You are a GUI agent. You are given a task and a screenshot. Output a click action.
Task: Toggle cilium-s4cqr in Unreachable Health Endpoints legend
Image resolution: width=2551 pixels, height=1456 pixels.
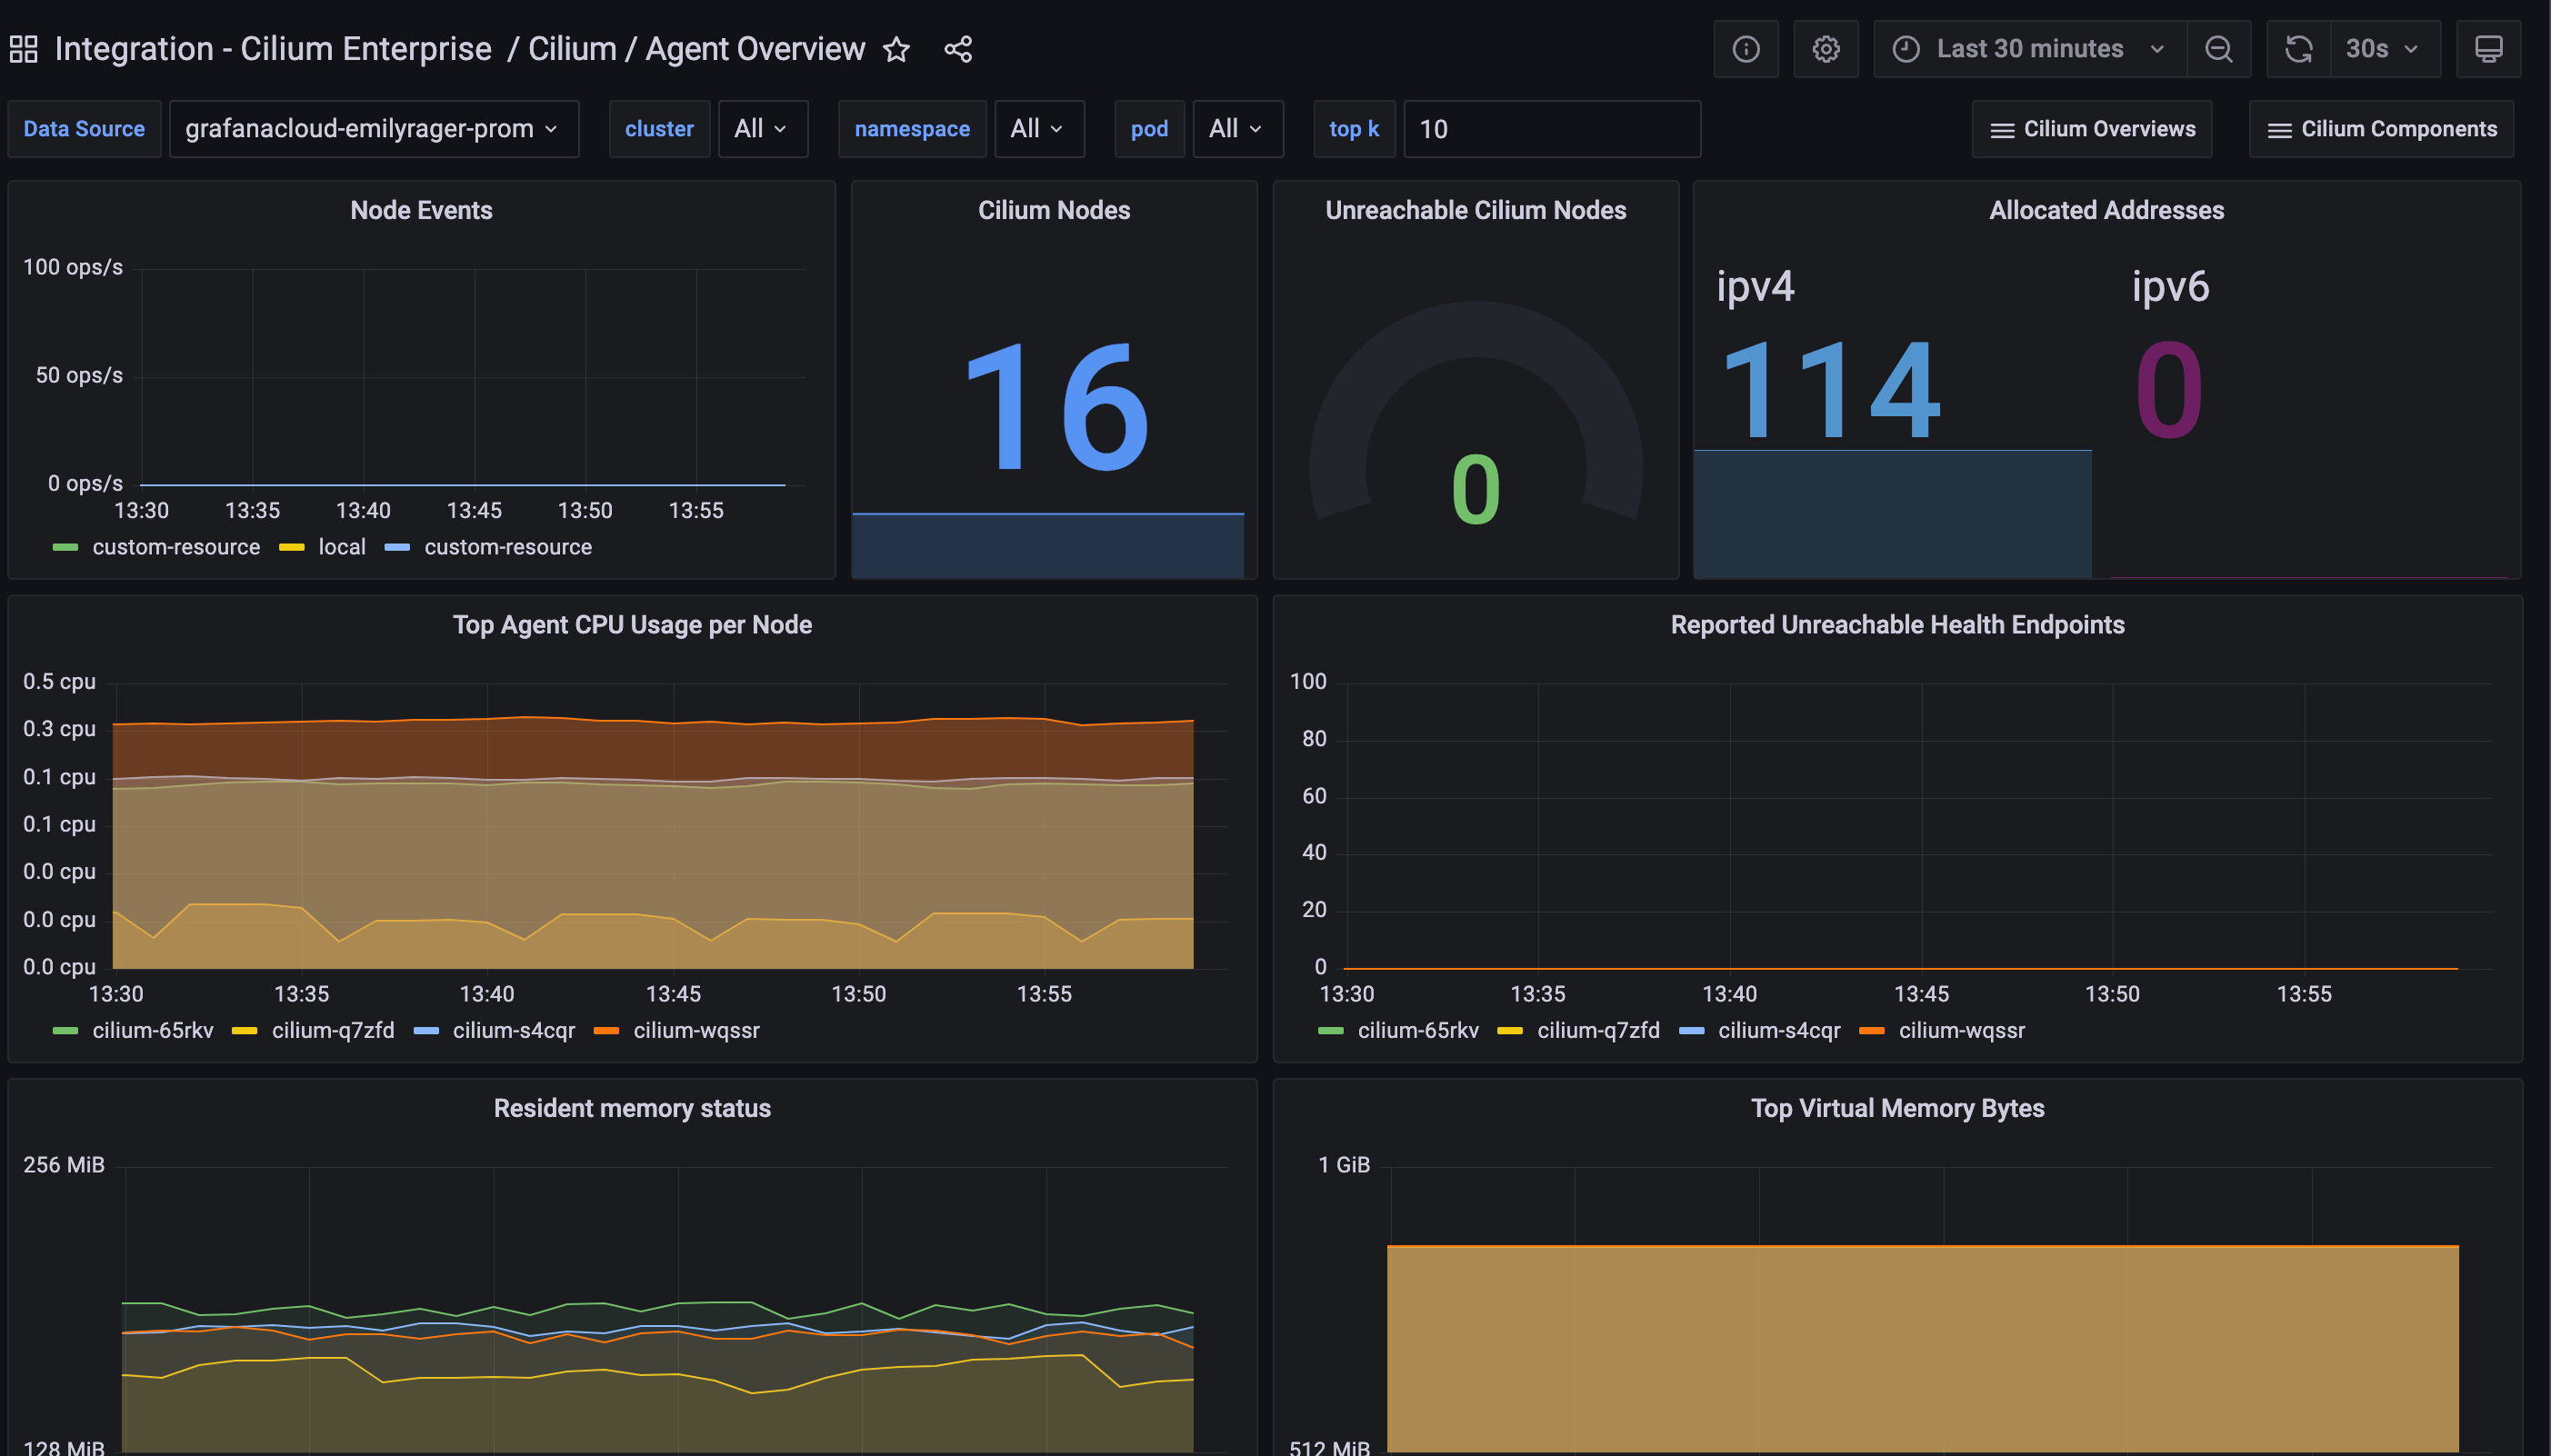(x=1778, y=1030)
